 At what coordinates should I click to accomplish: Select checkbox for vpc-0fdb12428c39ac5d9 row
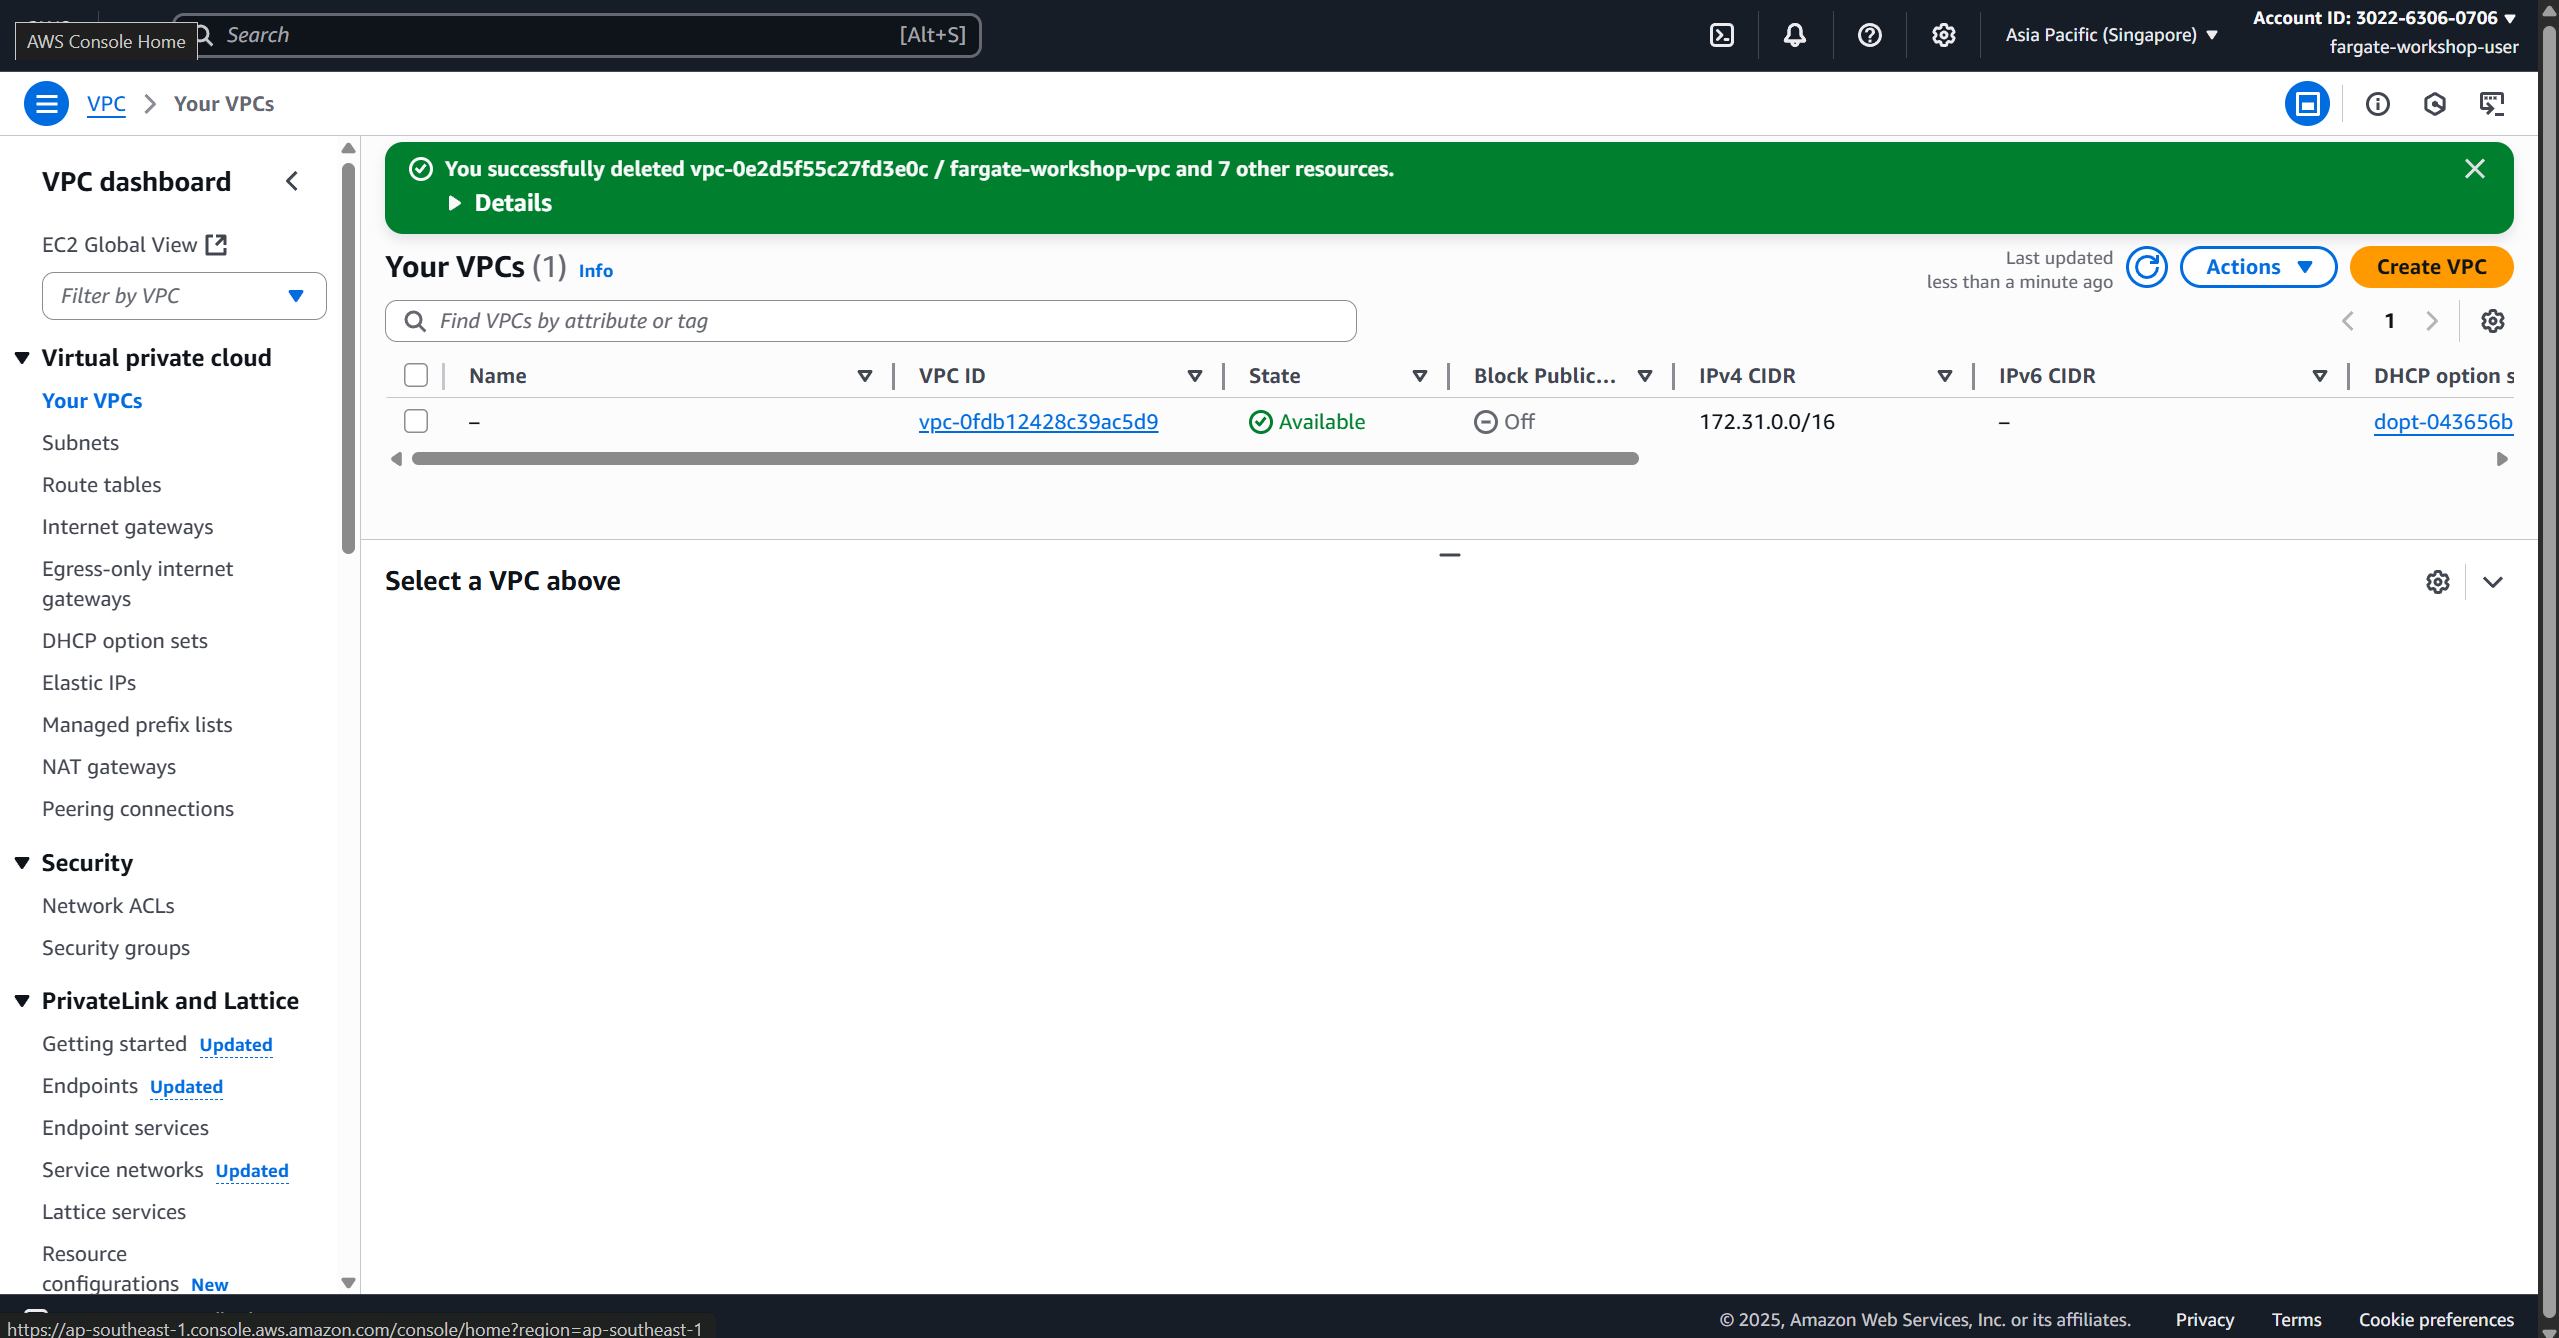(x=416, y=421)
